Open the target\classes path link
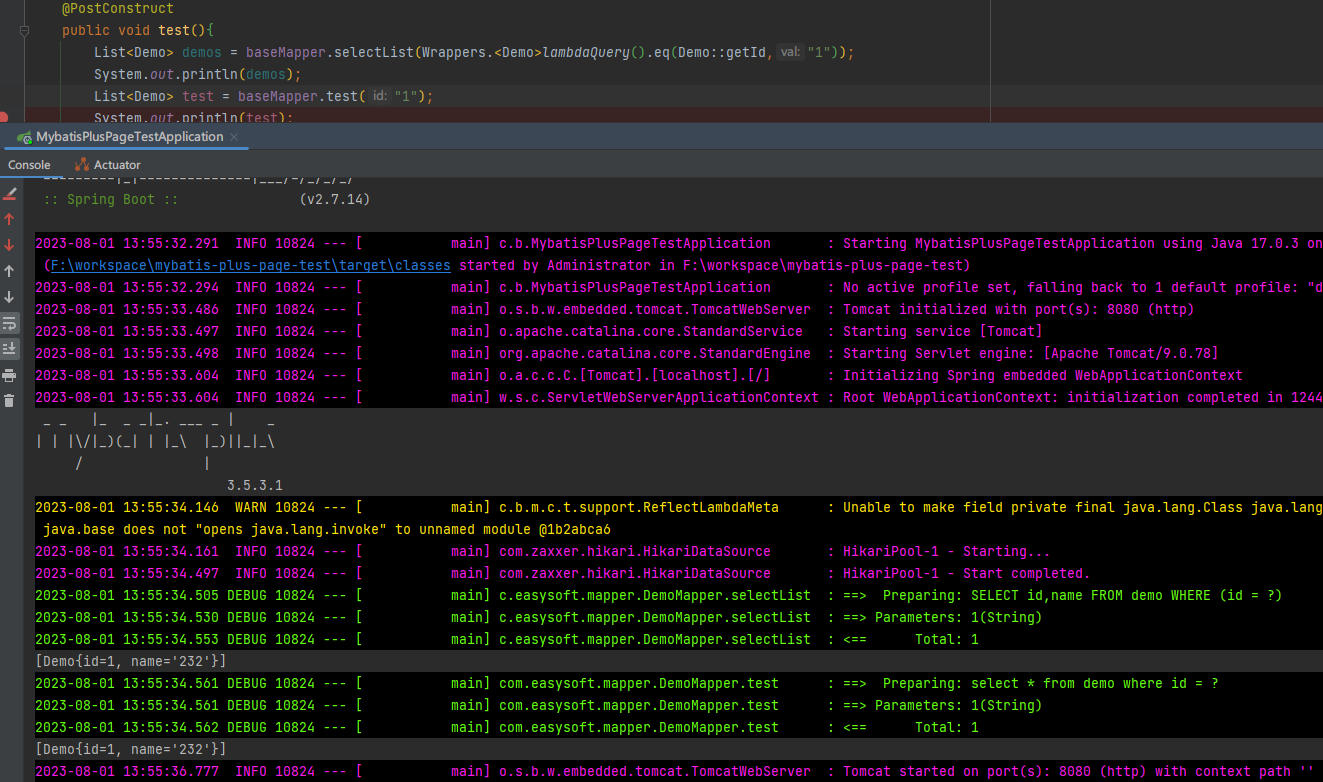 pyautogui.click(x=249, y=265)
